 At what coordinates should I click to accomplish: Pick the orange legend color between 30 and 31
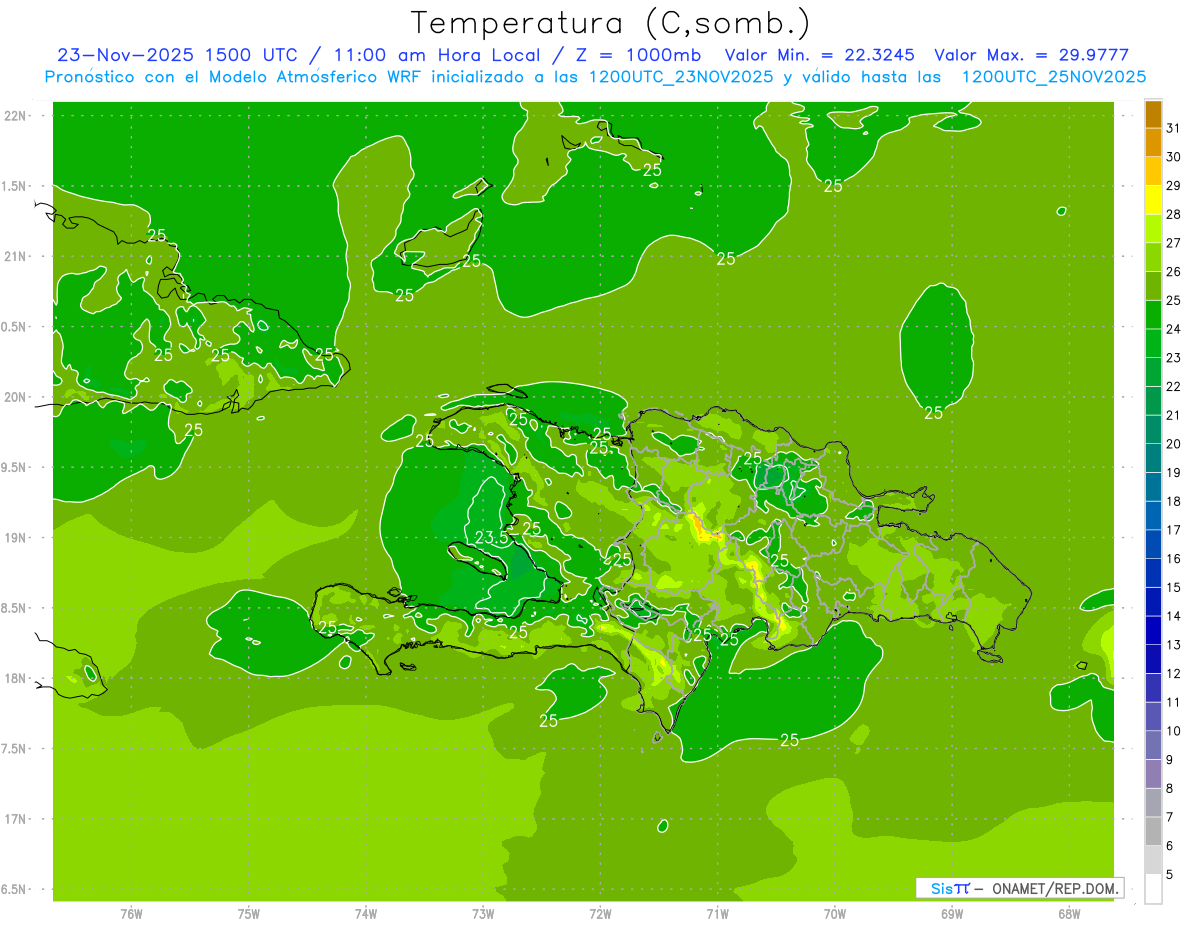pyautogui.click(x=1153, y=143)
